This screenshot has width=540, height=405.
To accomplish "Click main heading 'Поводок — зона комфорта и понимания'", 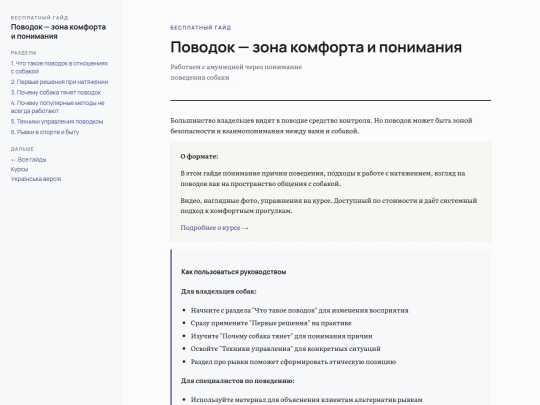I will [316, 47].
